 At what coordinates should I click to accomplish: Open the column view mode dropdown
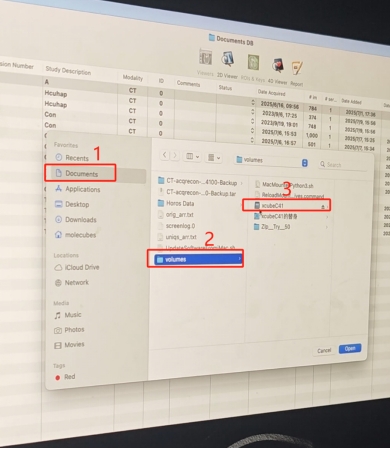pos(193,156)
